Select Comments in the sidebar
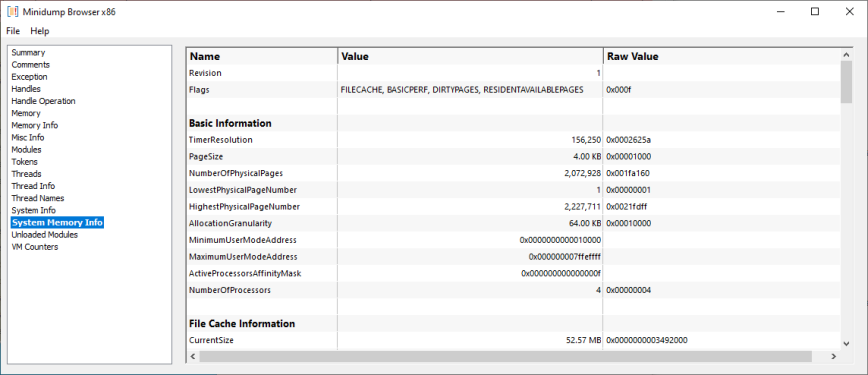 (x=30, y=65)
